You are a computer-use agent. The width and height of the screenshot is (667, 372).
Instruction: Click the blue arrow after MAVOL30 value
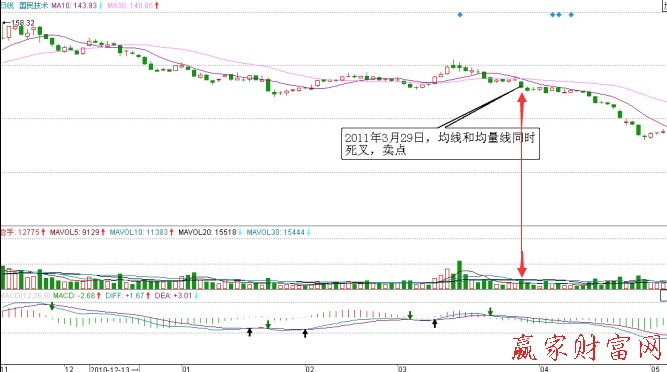308,232
